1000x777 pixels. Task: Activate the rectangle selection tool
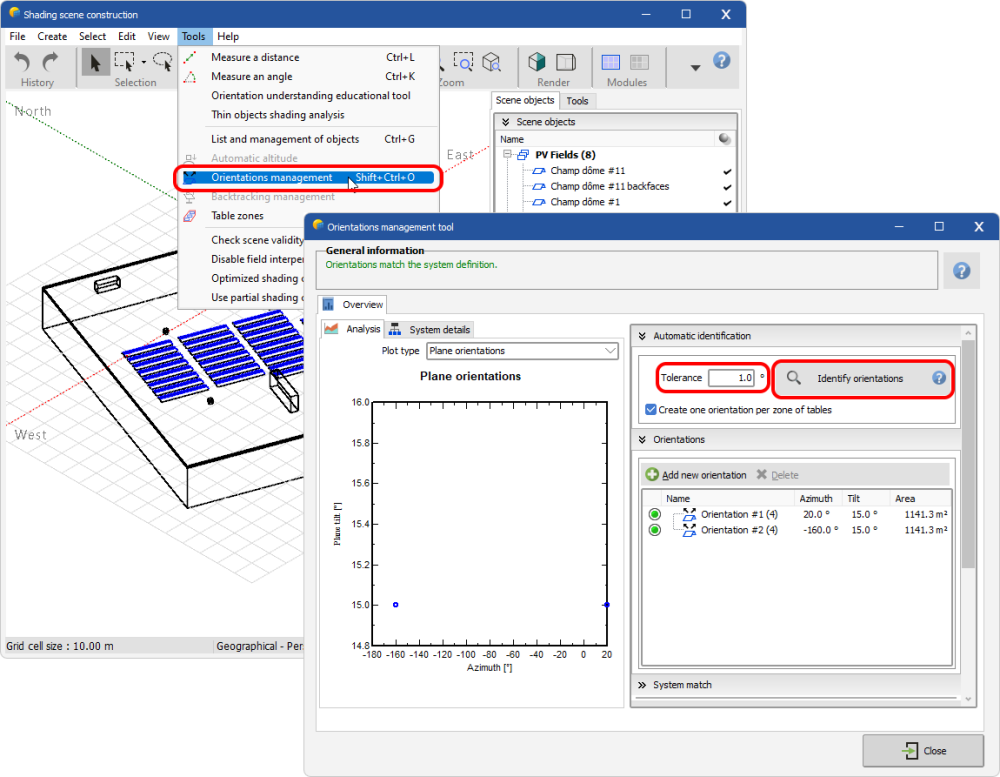[125, 63]
